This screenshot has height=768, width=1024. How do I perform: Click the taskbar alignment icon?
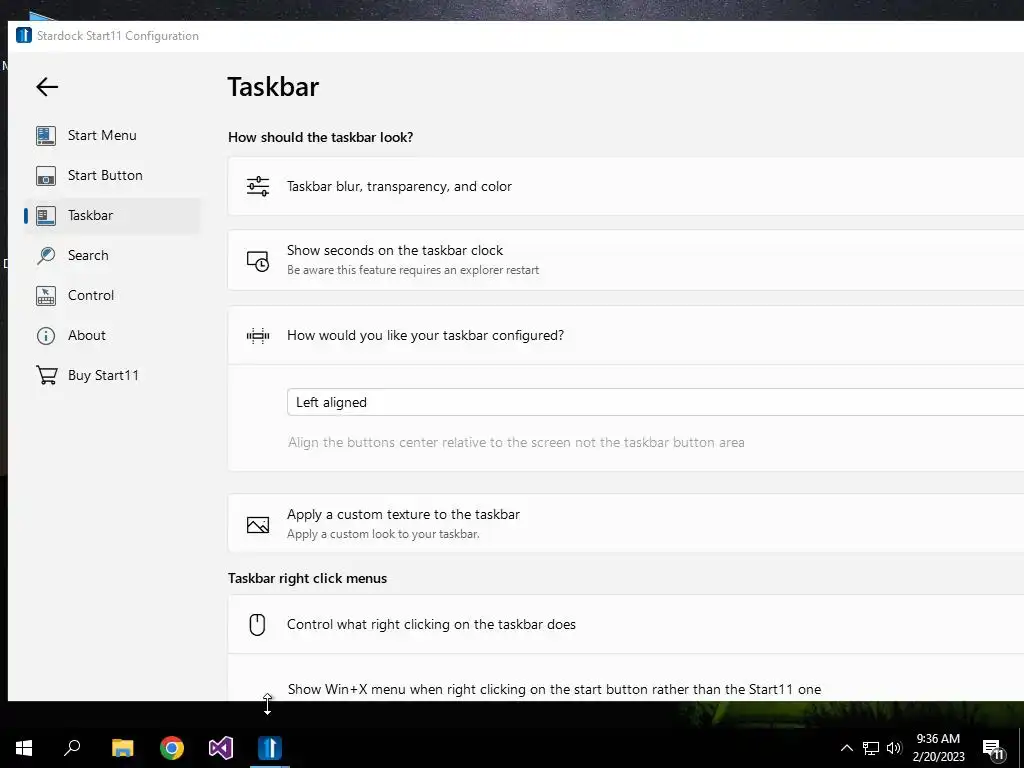258,336
